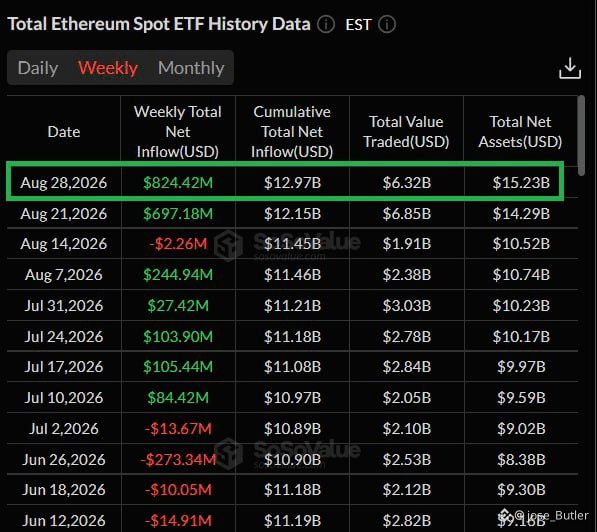Select the Jul 17,2026 date cell

tap(64, 367)
